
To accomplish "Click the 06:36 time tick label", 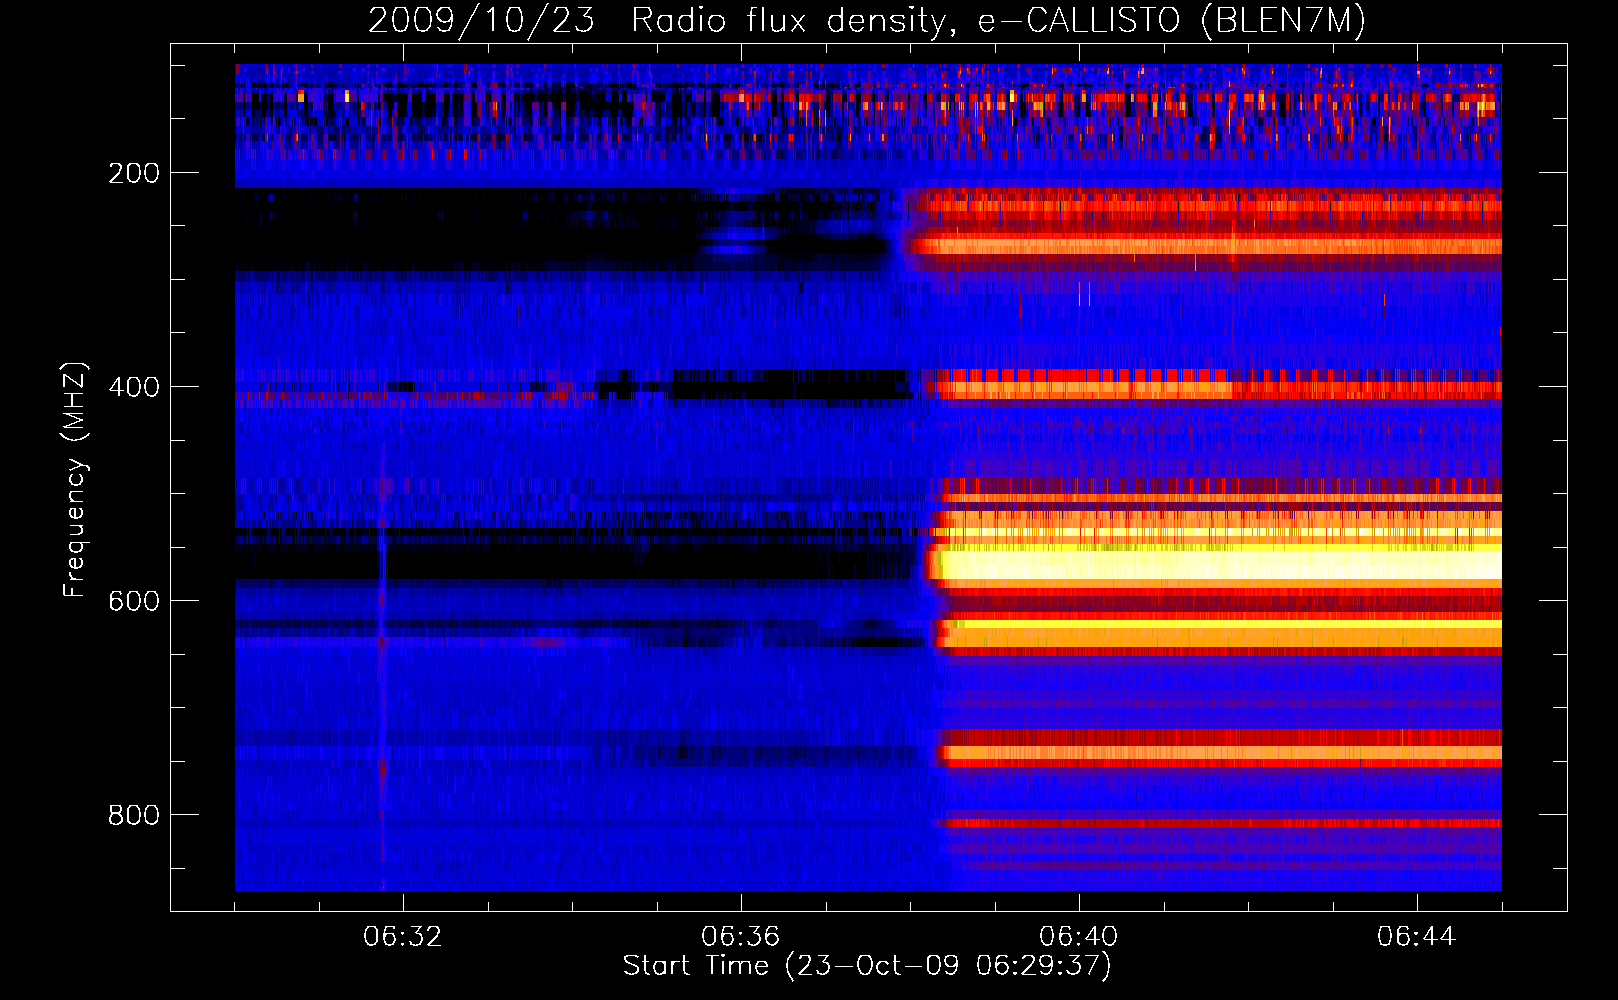I will (741, 937).
